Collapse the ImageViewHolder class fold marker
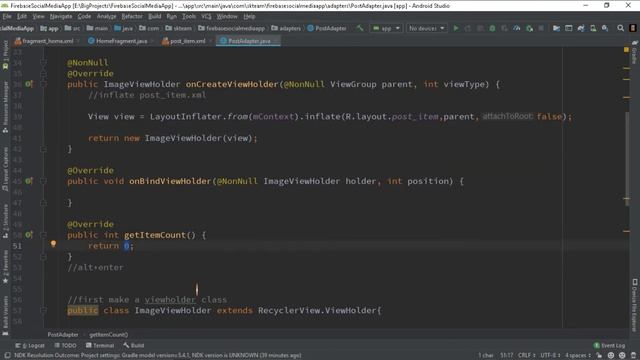This screenshot has width=640, height=360. click(43, 310)
